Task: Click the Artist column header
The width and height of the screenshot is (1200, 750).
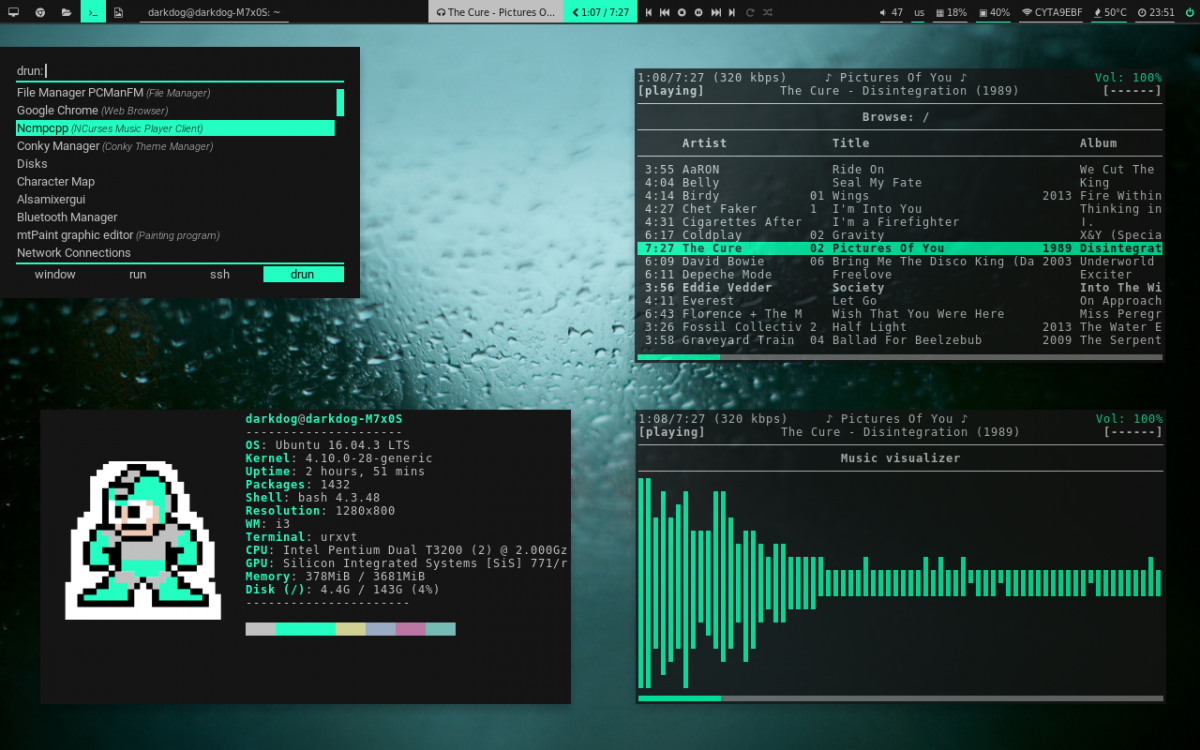Action: [x=704, y=143]
